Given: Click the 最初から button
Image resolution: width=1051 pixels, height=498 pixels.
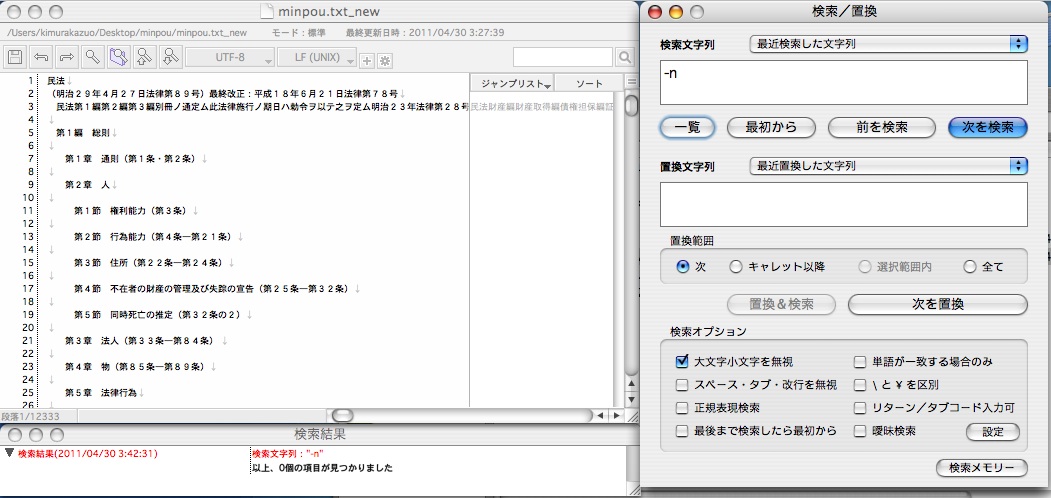Looking at the screenshot, I should point(771,127).
